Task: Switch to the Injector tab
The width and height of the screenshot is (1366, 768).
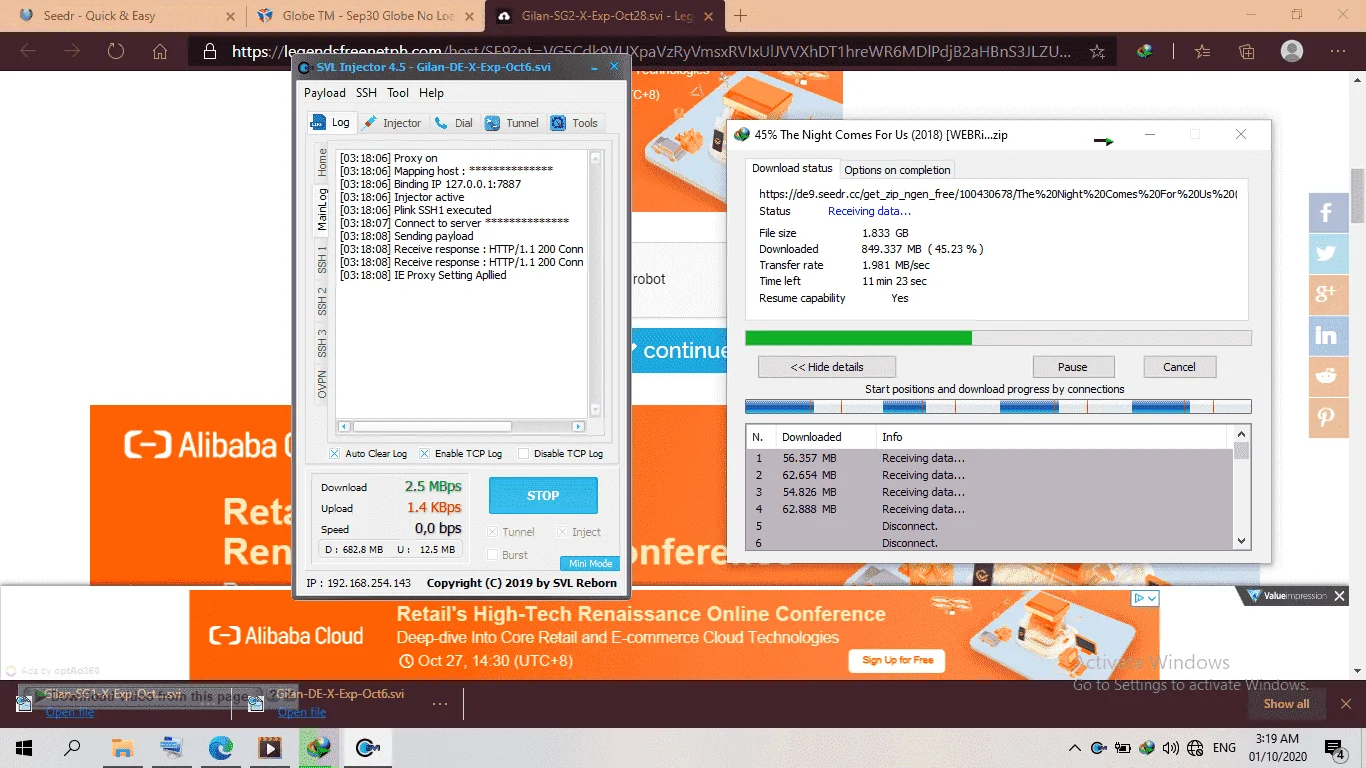Action: (392, 123)
